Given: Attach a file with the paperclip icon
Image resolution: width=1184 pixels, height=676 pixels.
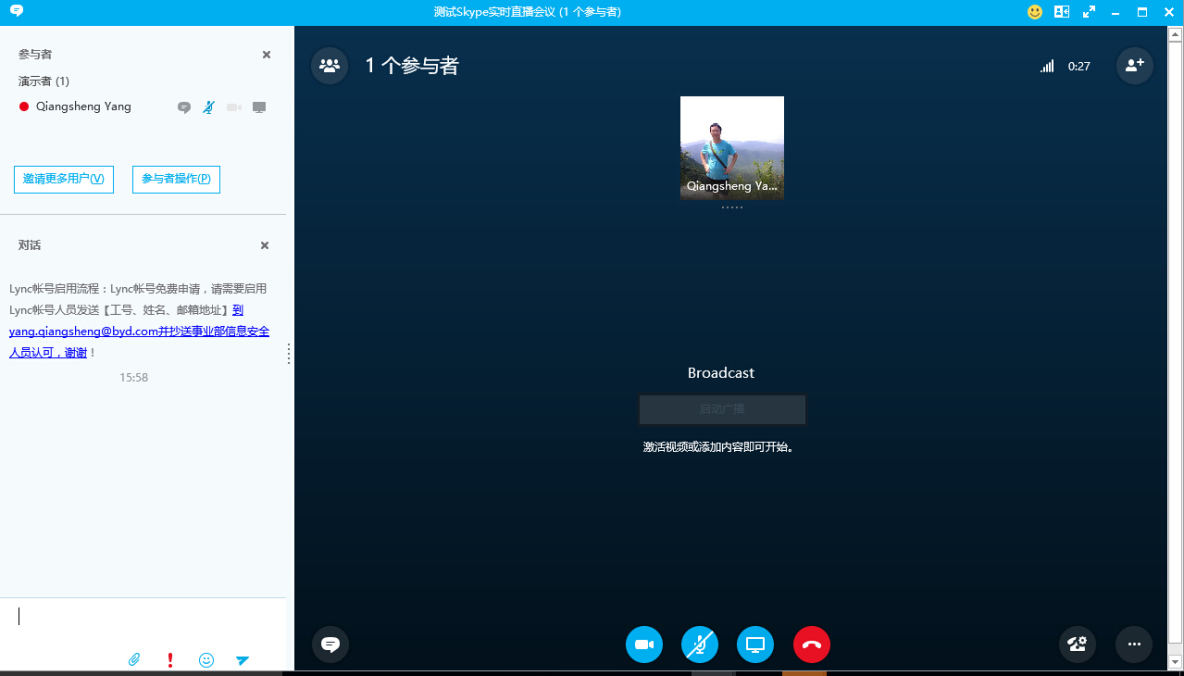Looking at the screenshot, I should (134, 659).
